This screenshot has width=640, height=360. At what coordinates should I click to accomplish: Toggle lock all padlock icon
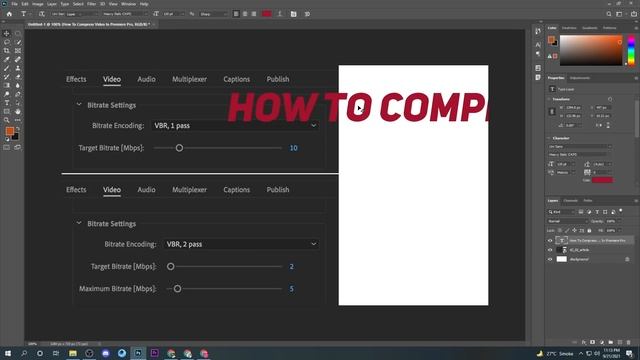(x=589, y=231)
